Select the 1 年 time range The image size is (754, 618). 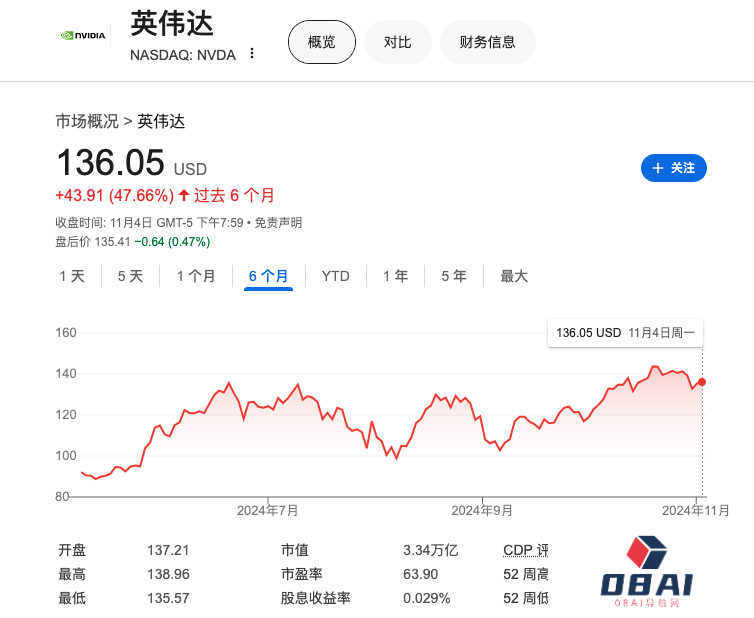tap(395, 276)
